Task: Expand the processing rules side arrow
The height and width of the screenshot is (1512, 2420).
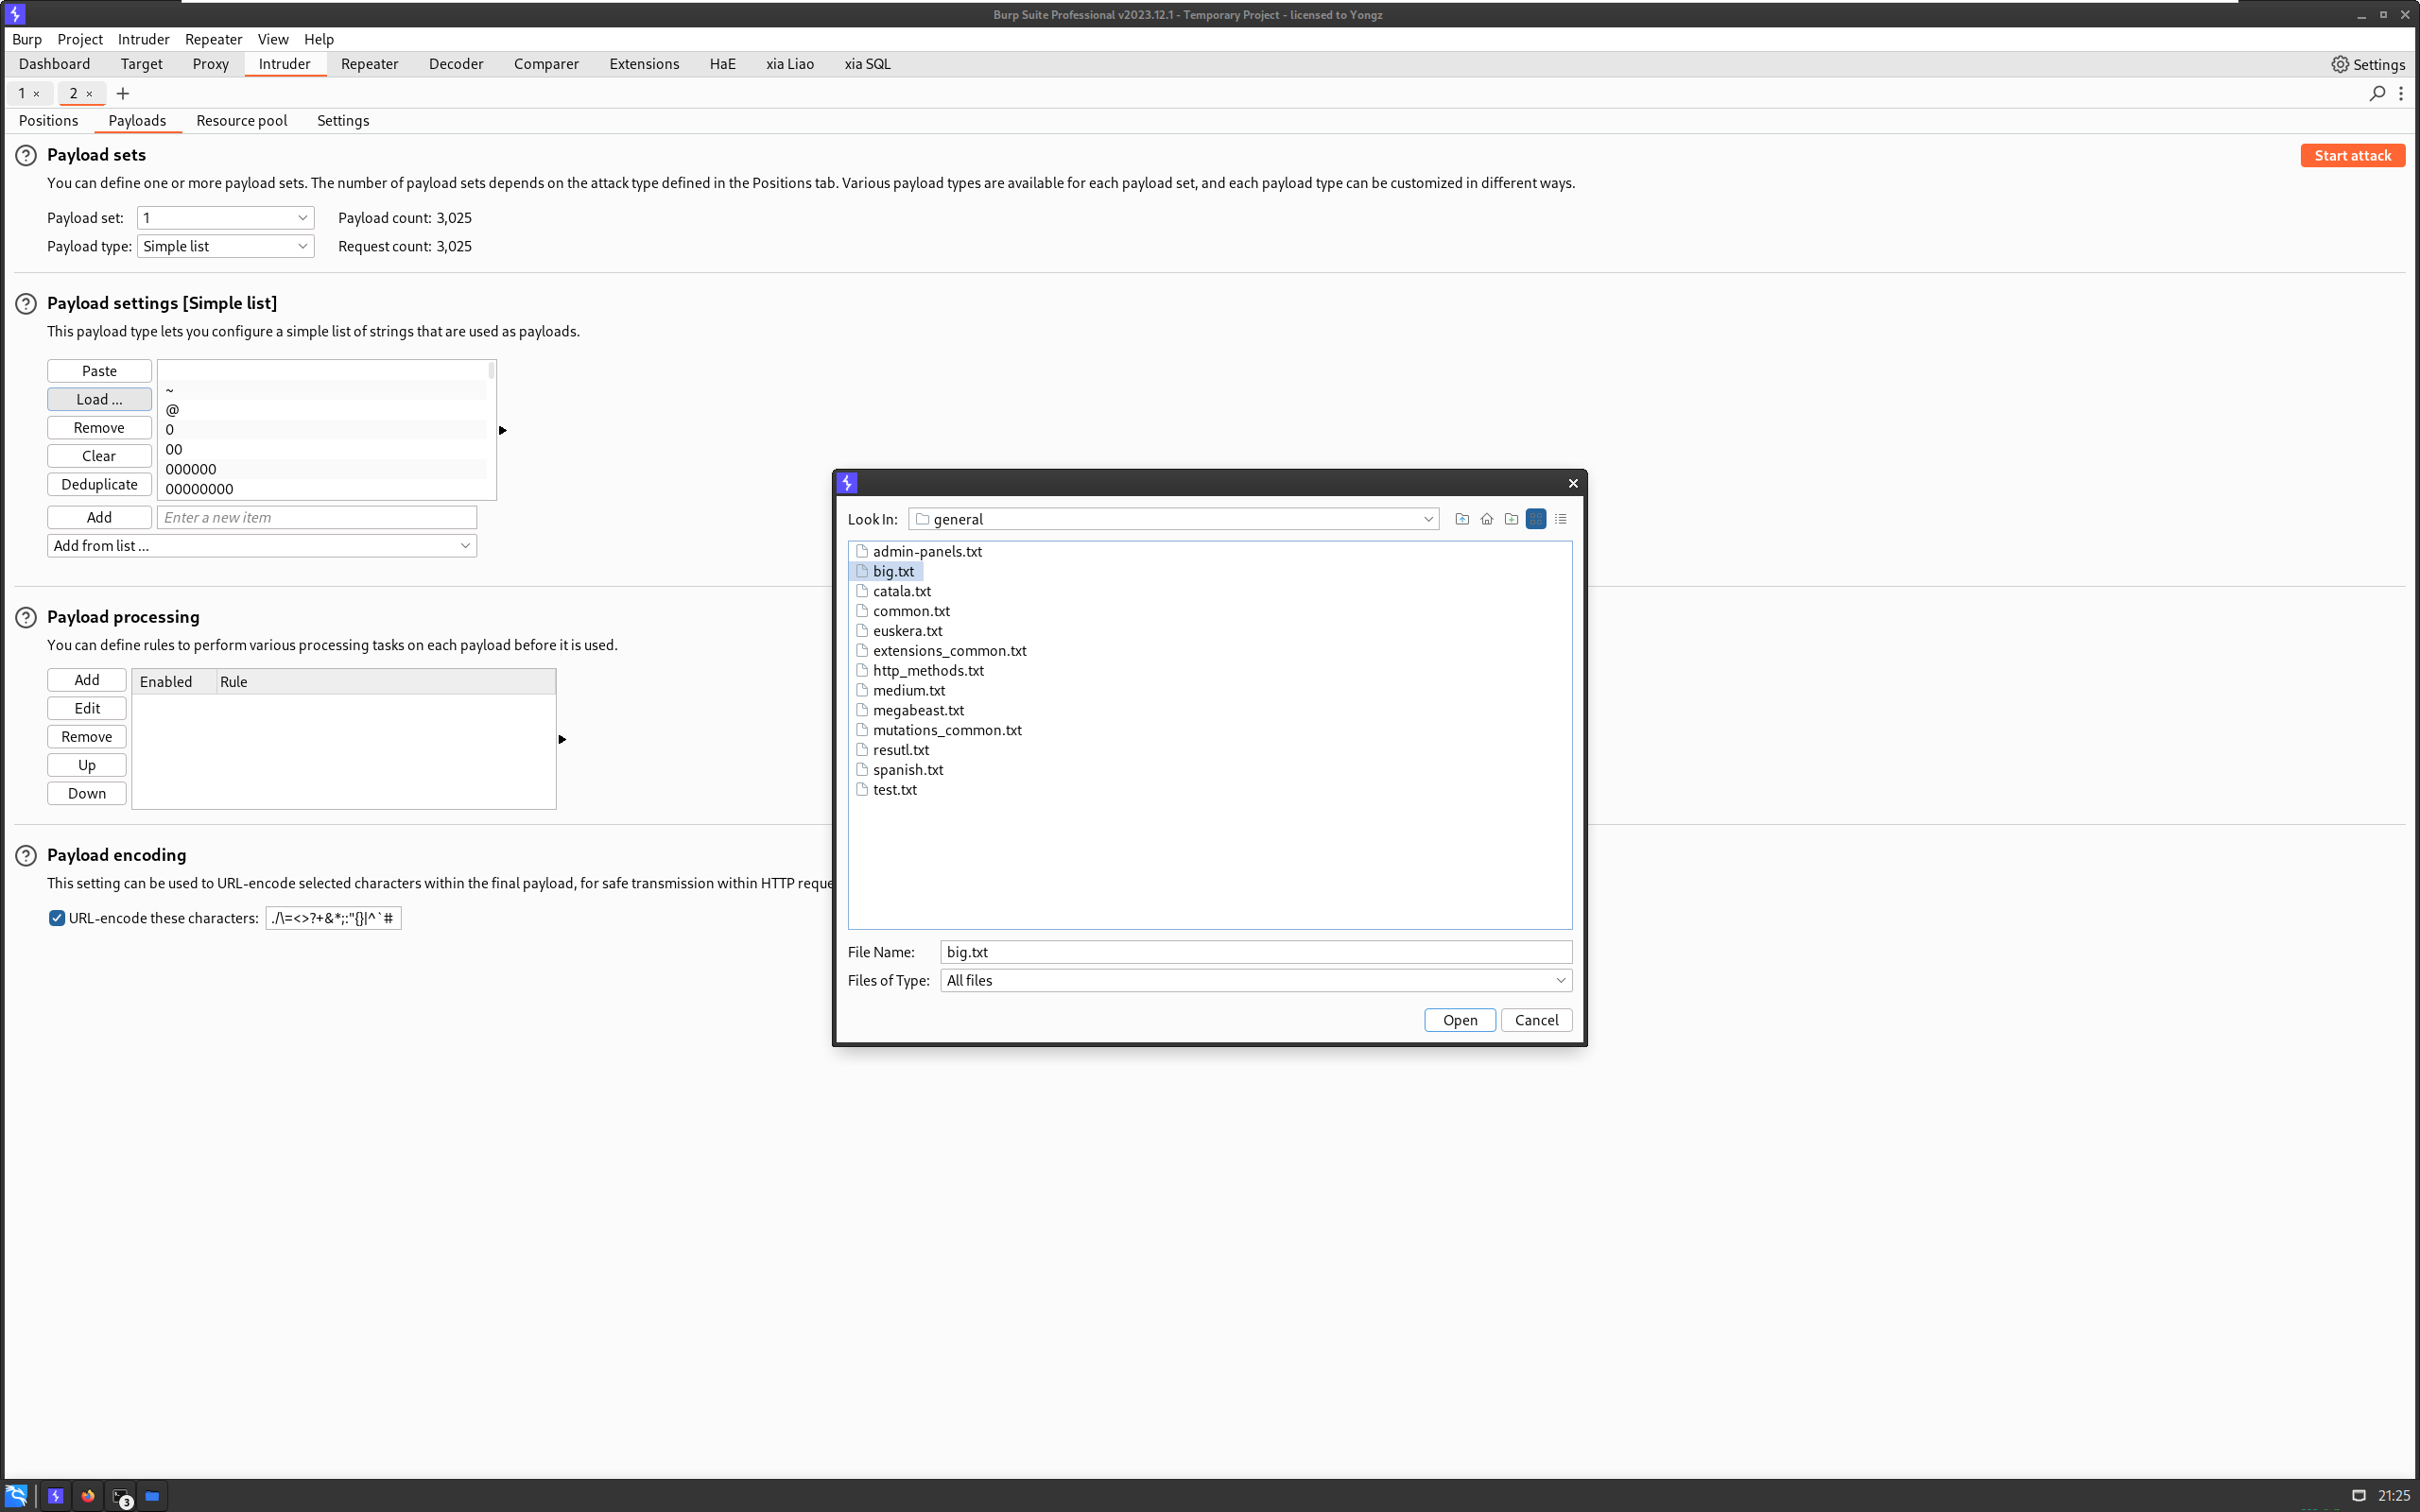Action: pos(562,739)
